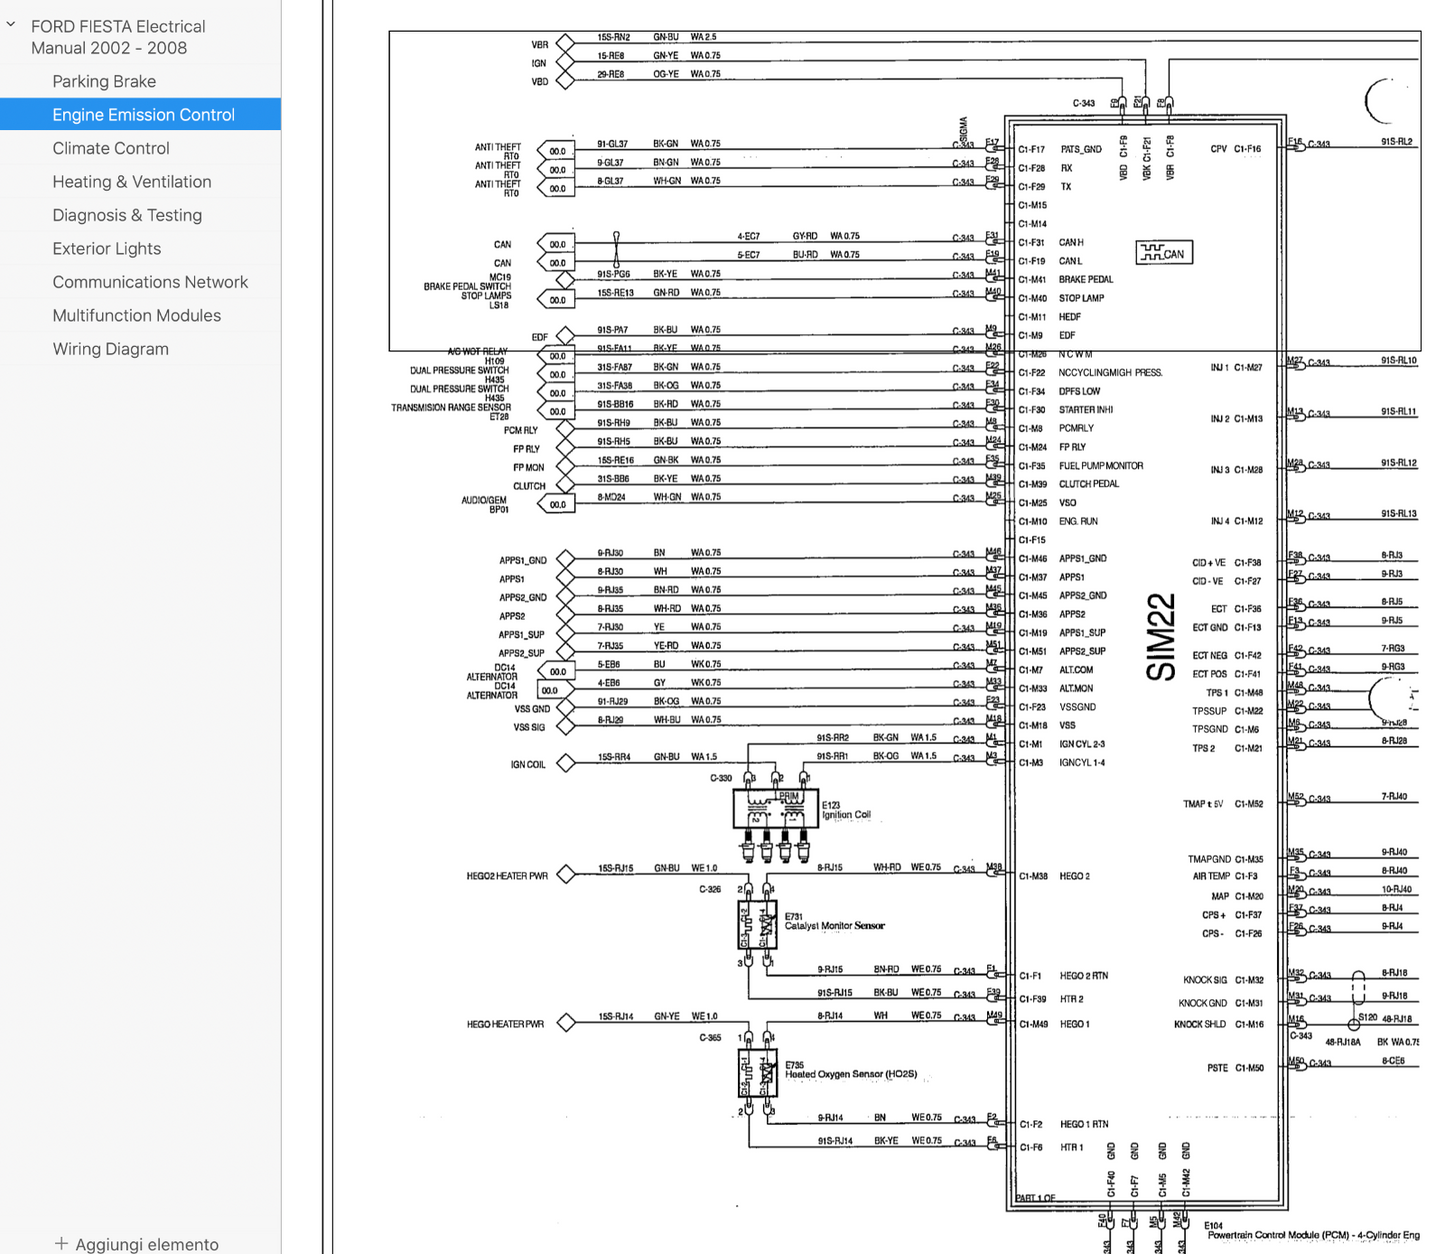Open Multifunction Modules section
The height and width of the screenshot is (1254, 1445).
tap(137, 315)
